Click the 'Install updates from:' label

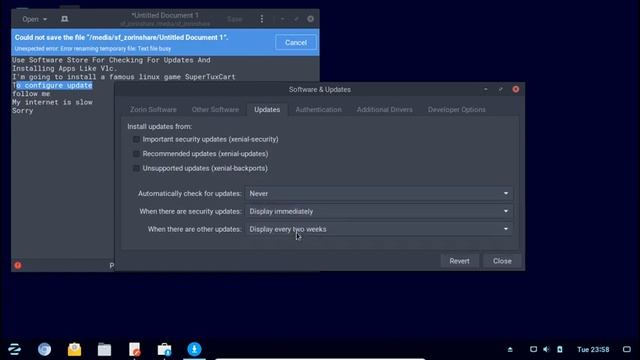click(160, 127)
